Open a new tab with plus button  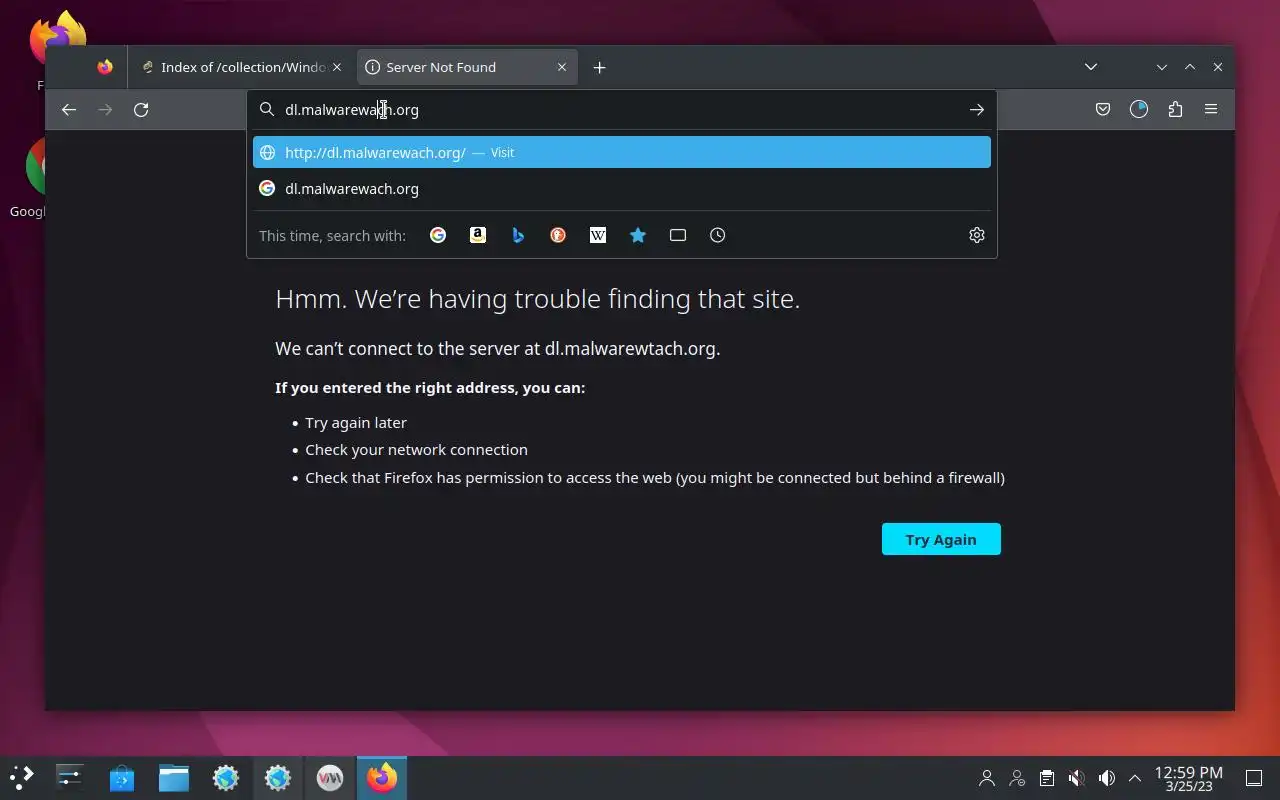click(x=599, y=67)
